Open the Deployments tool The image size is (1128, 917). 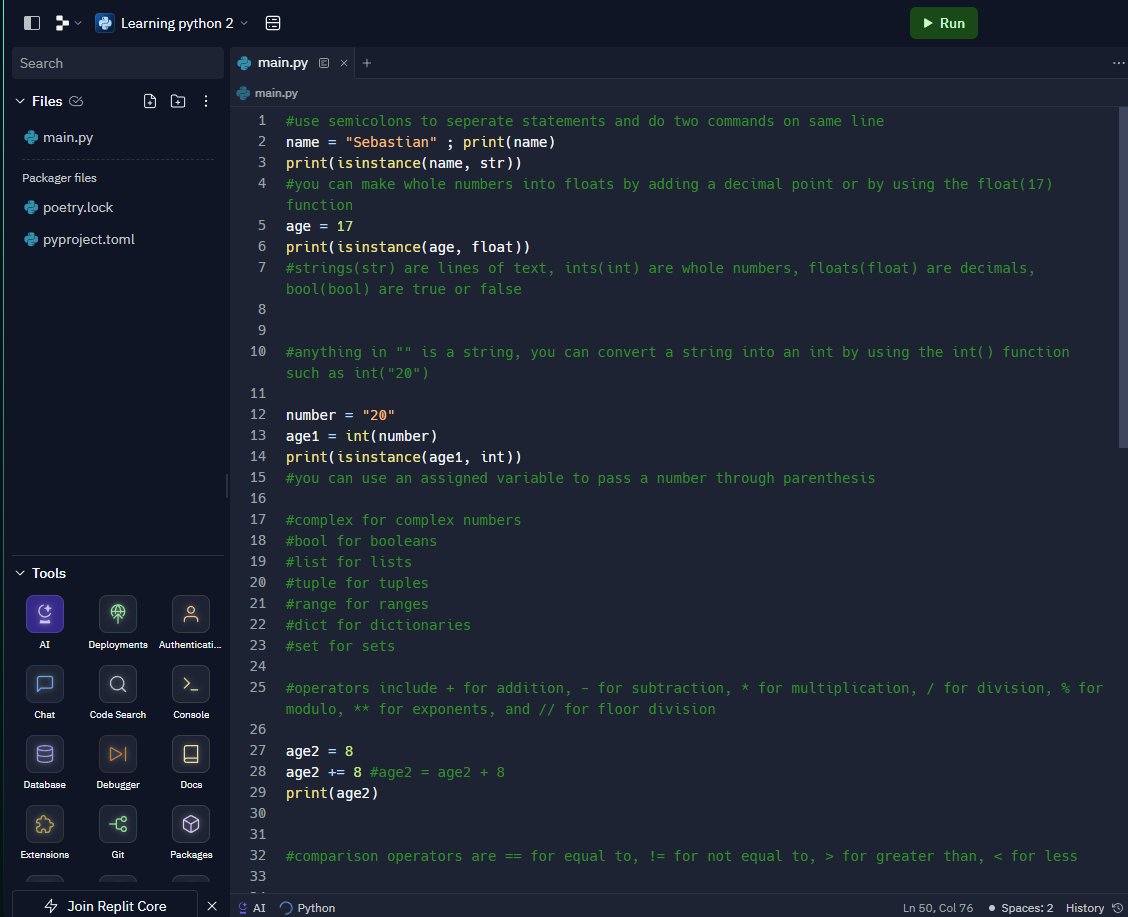[x=118, y=623]
